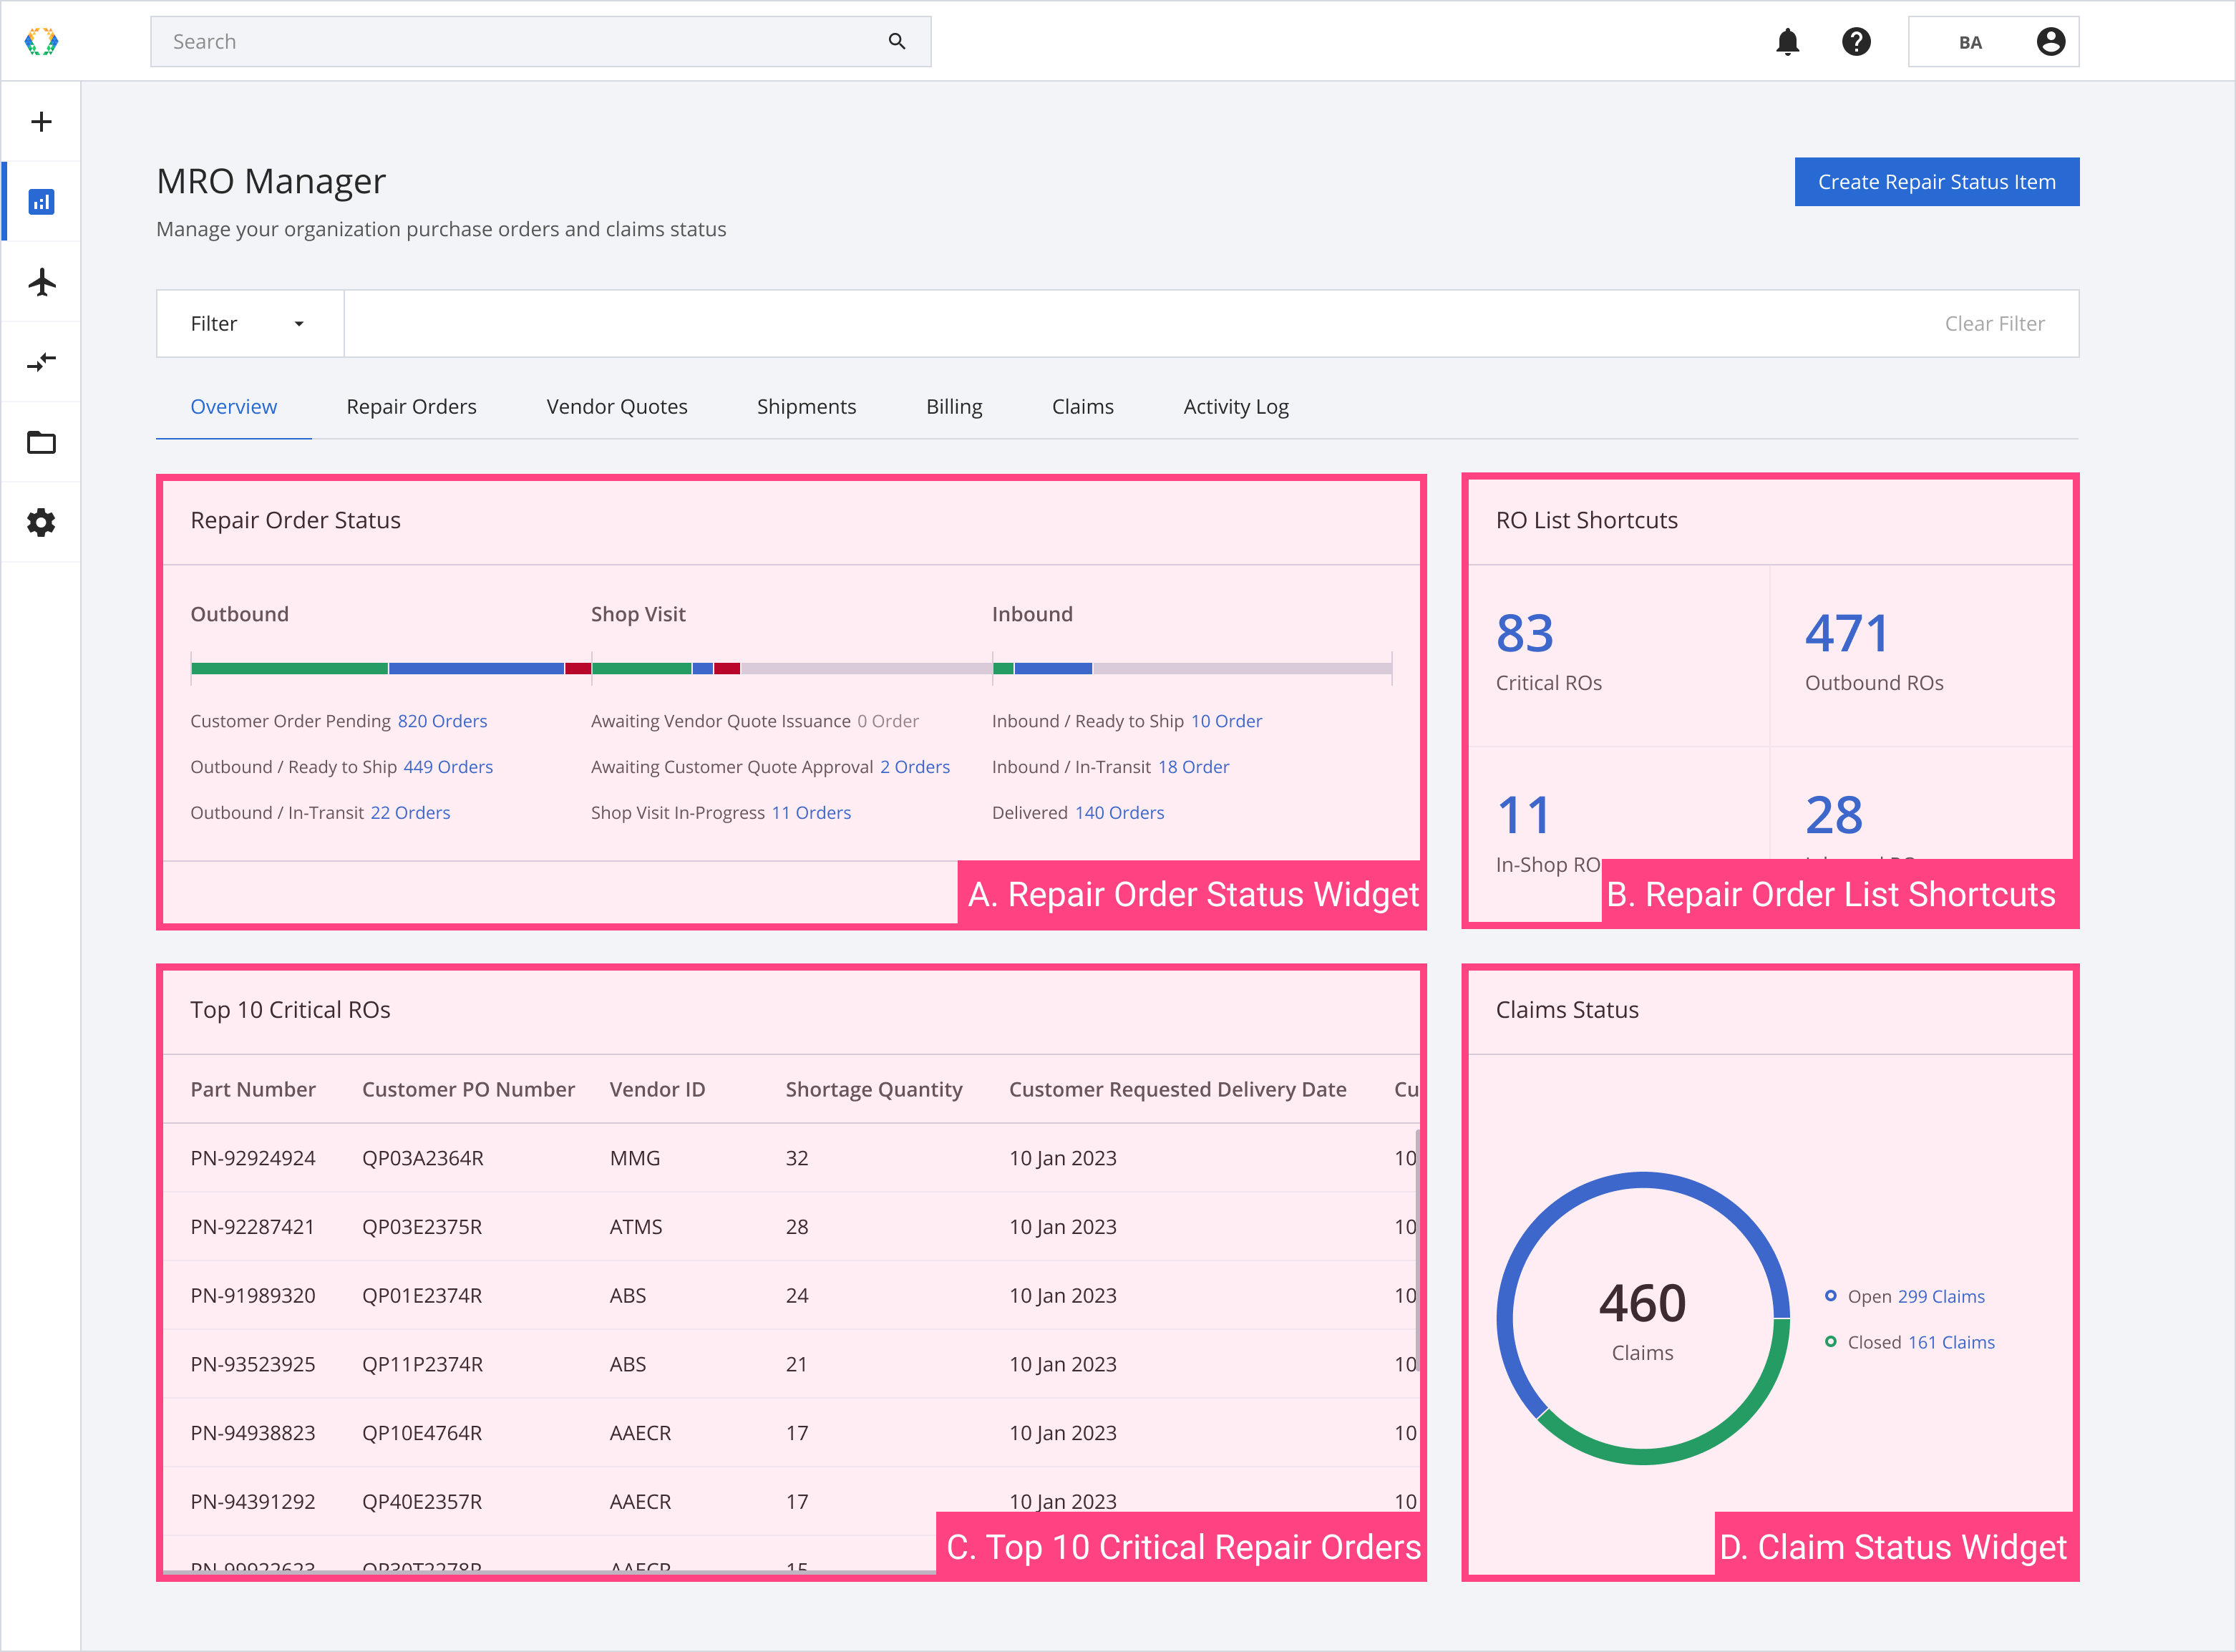The width and height of the screenshot is (2236, 1652).
Task: Switch to the Repair Orders tab
Action: (x=411, y=406)
